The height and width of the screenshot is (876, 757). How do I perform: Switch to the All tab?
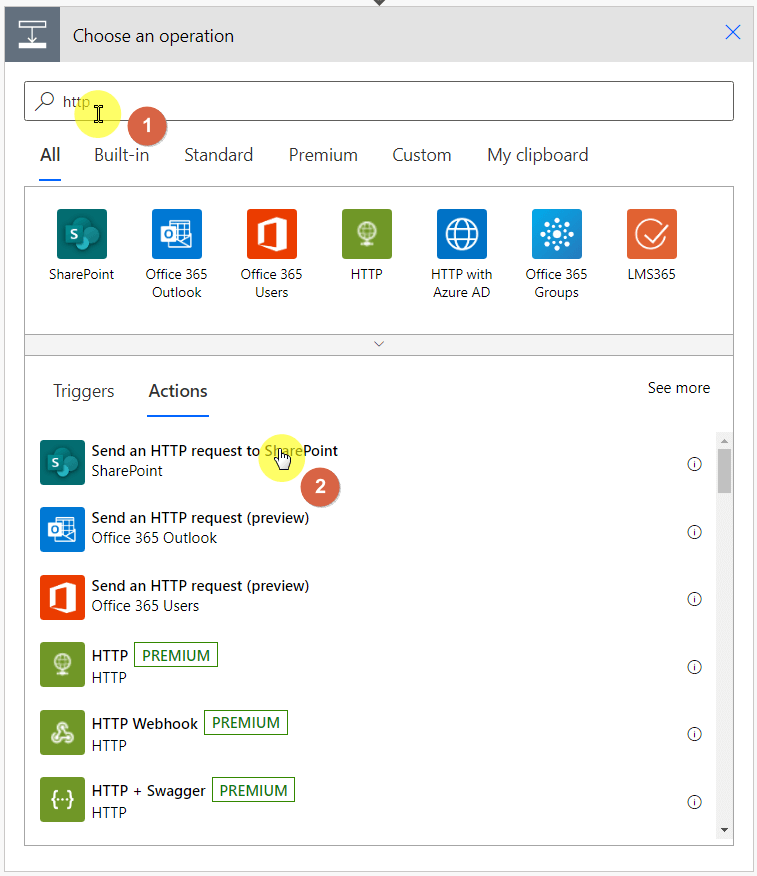[50, 155]
